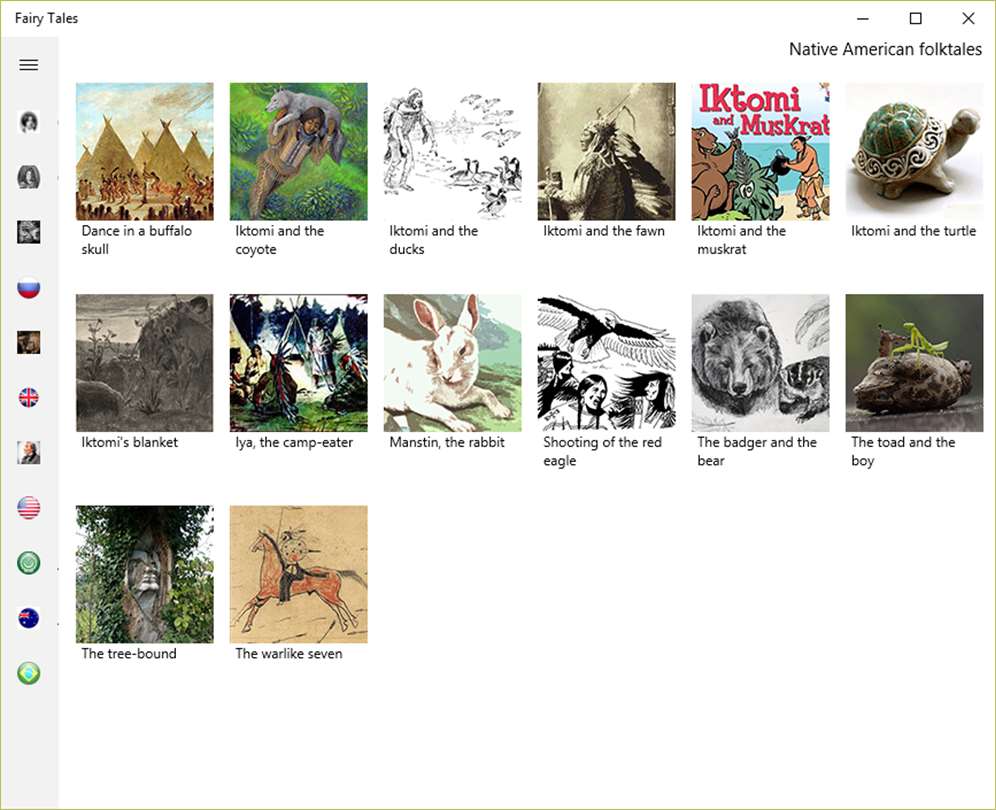Open Shooting of the red eagle
This screenshot has height=810, width=996.
pos(607,363)
